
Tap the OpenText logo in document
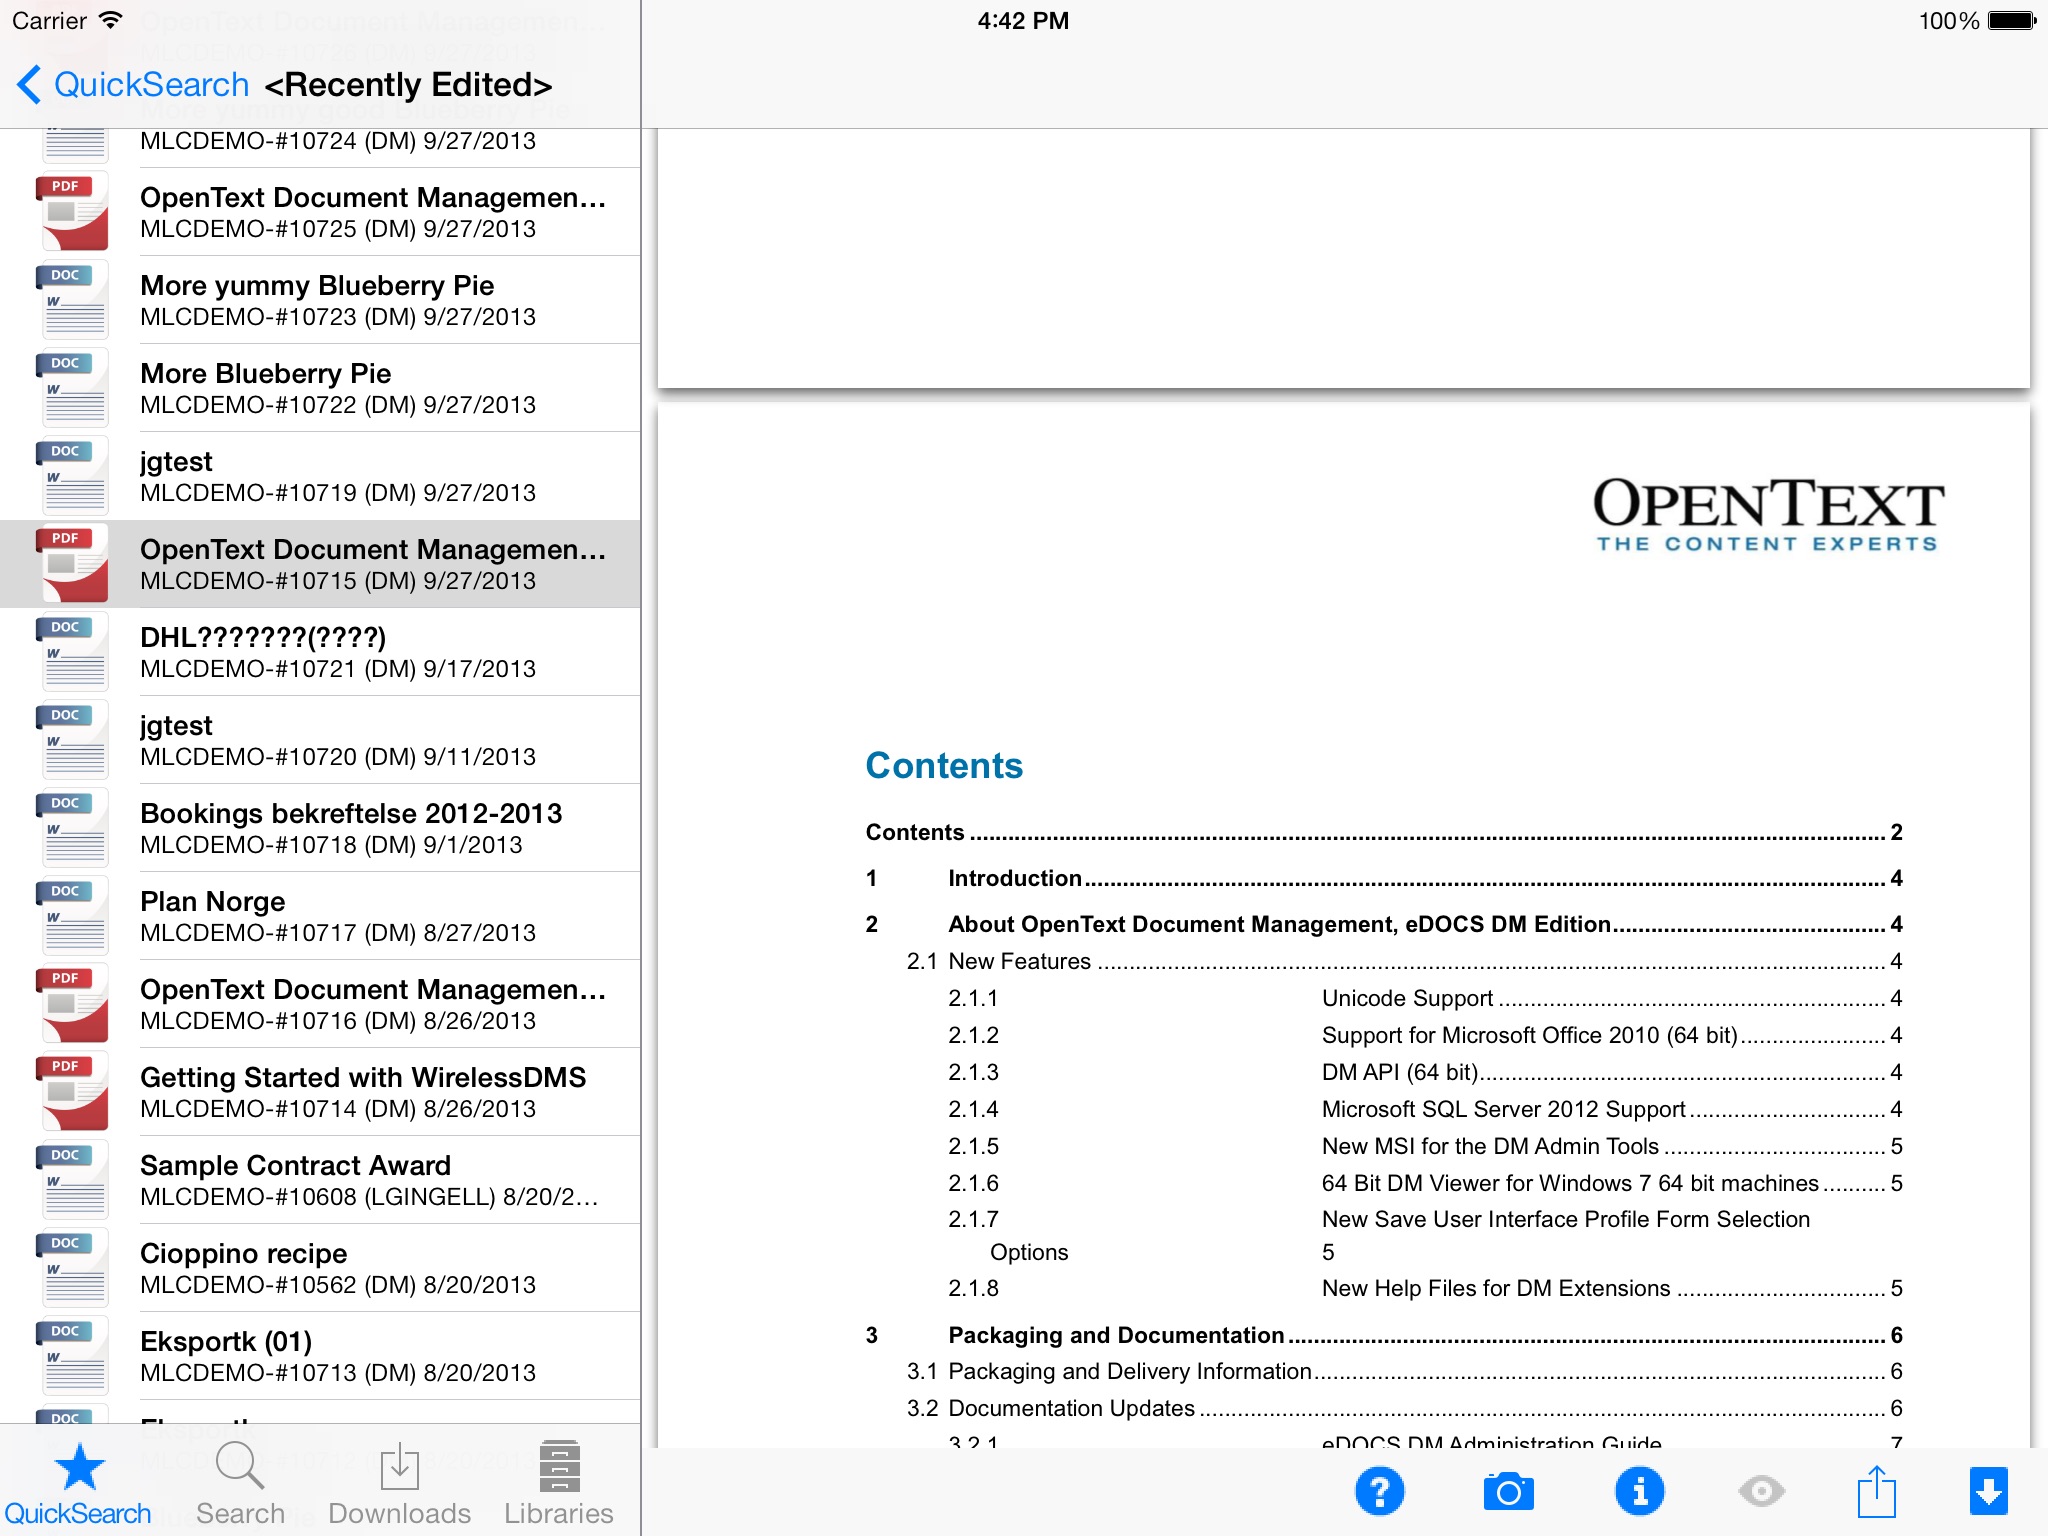(x=1768, y=514)
